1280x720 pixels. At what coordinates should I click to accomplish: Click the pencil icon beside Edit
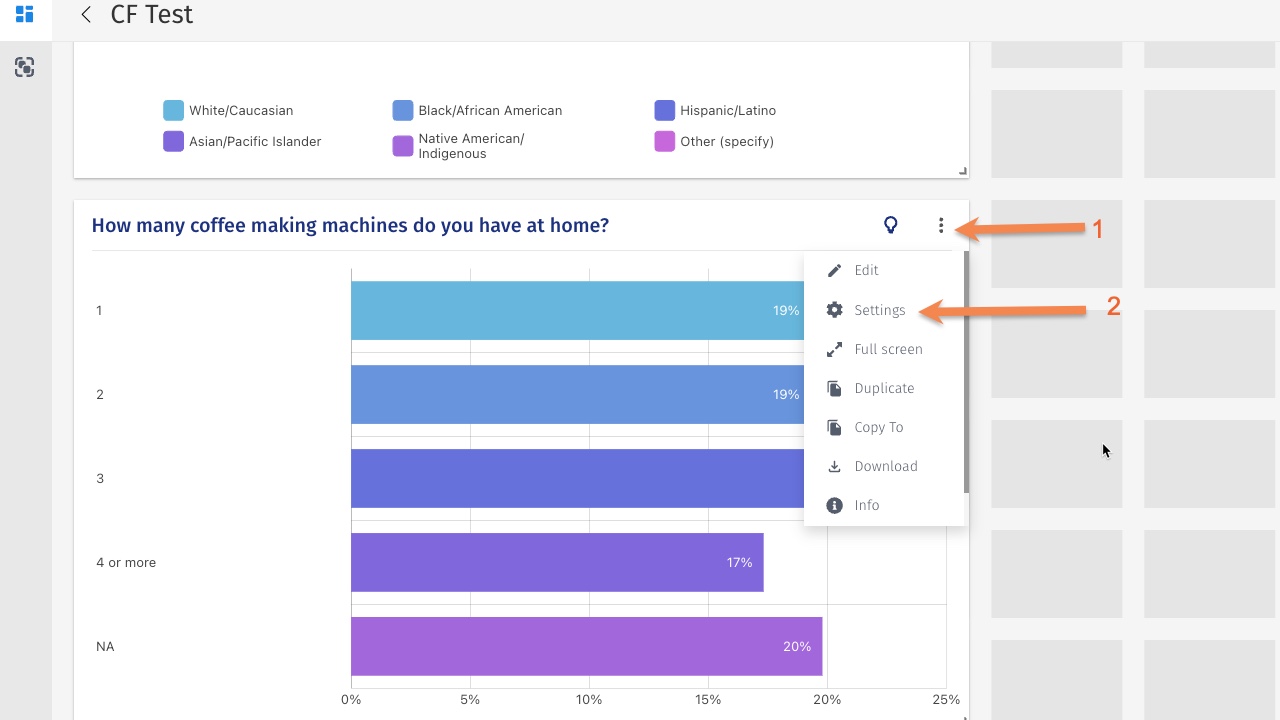[834, 270]
